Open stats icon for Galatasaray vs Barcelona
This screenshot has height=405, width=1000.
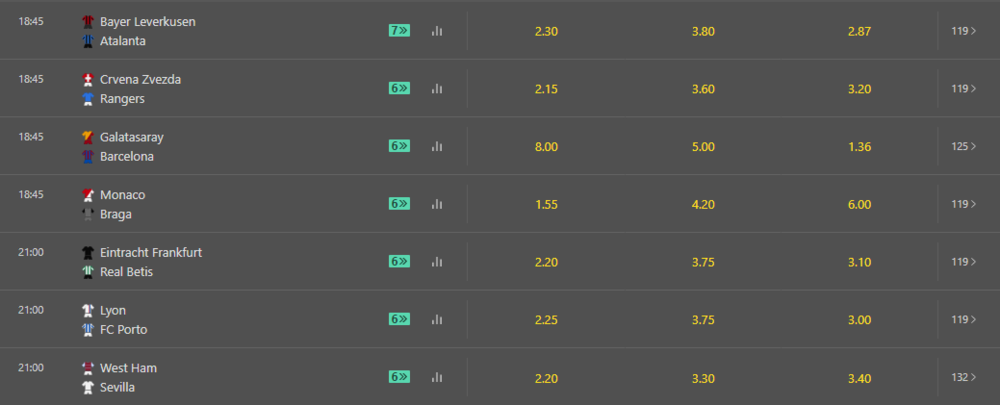(437, 146)
